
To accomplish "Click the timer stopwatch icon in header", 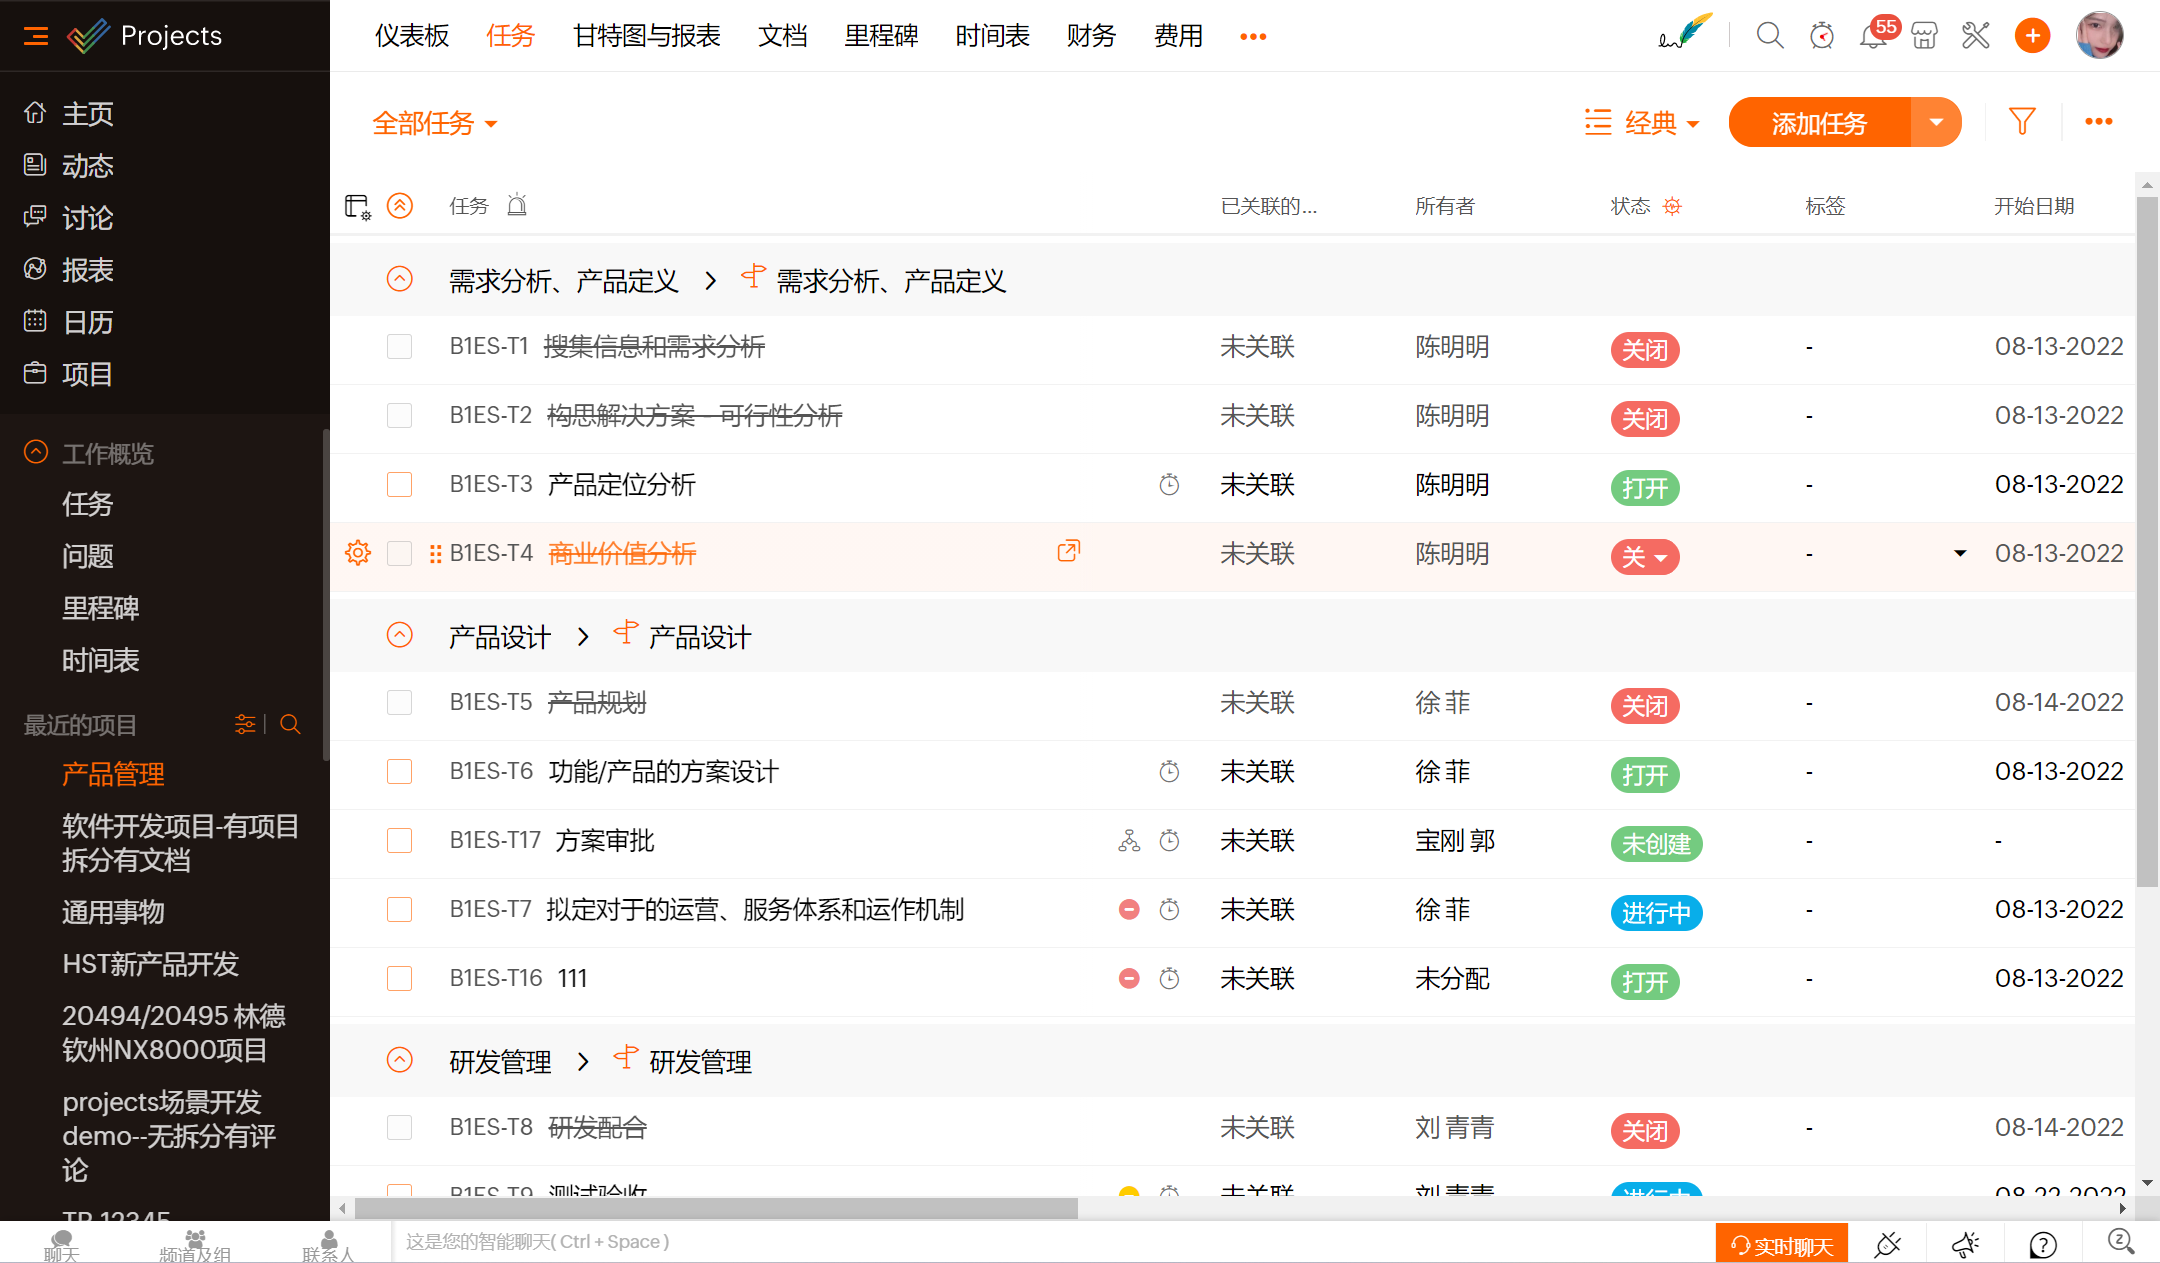I will pyautogui.click(x=1821, y=36).
